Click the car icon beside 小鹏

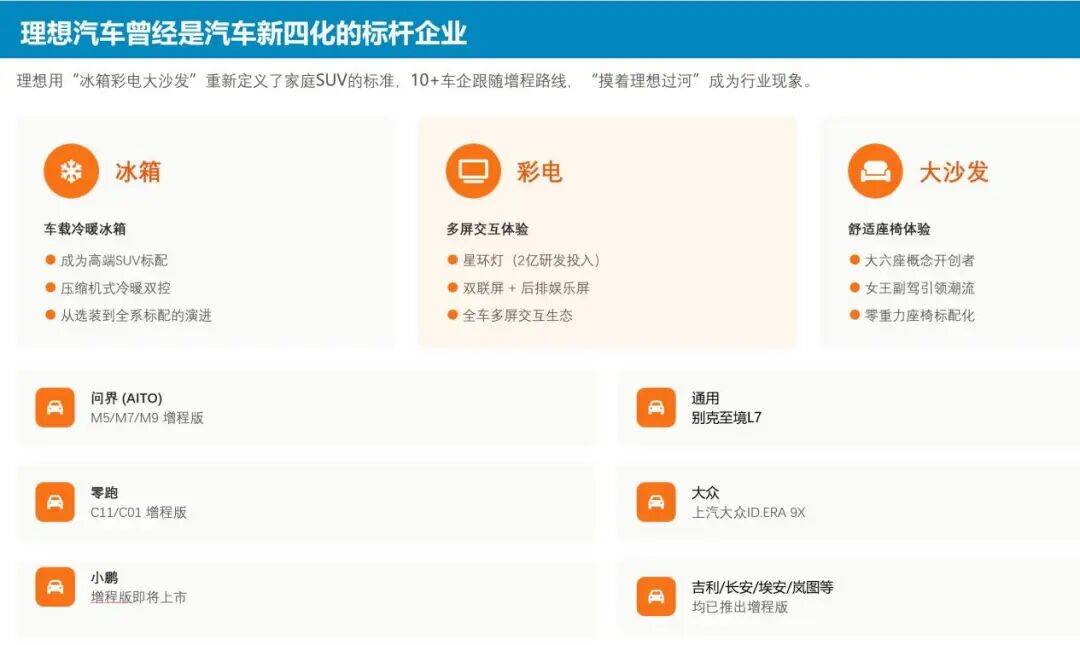[55, 587]
